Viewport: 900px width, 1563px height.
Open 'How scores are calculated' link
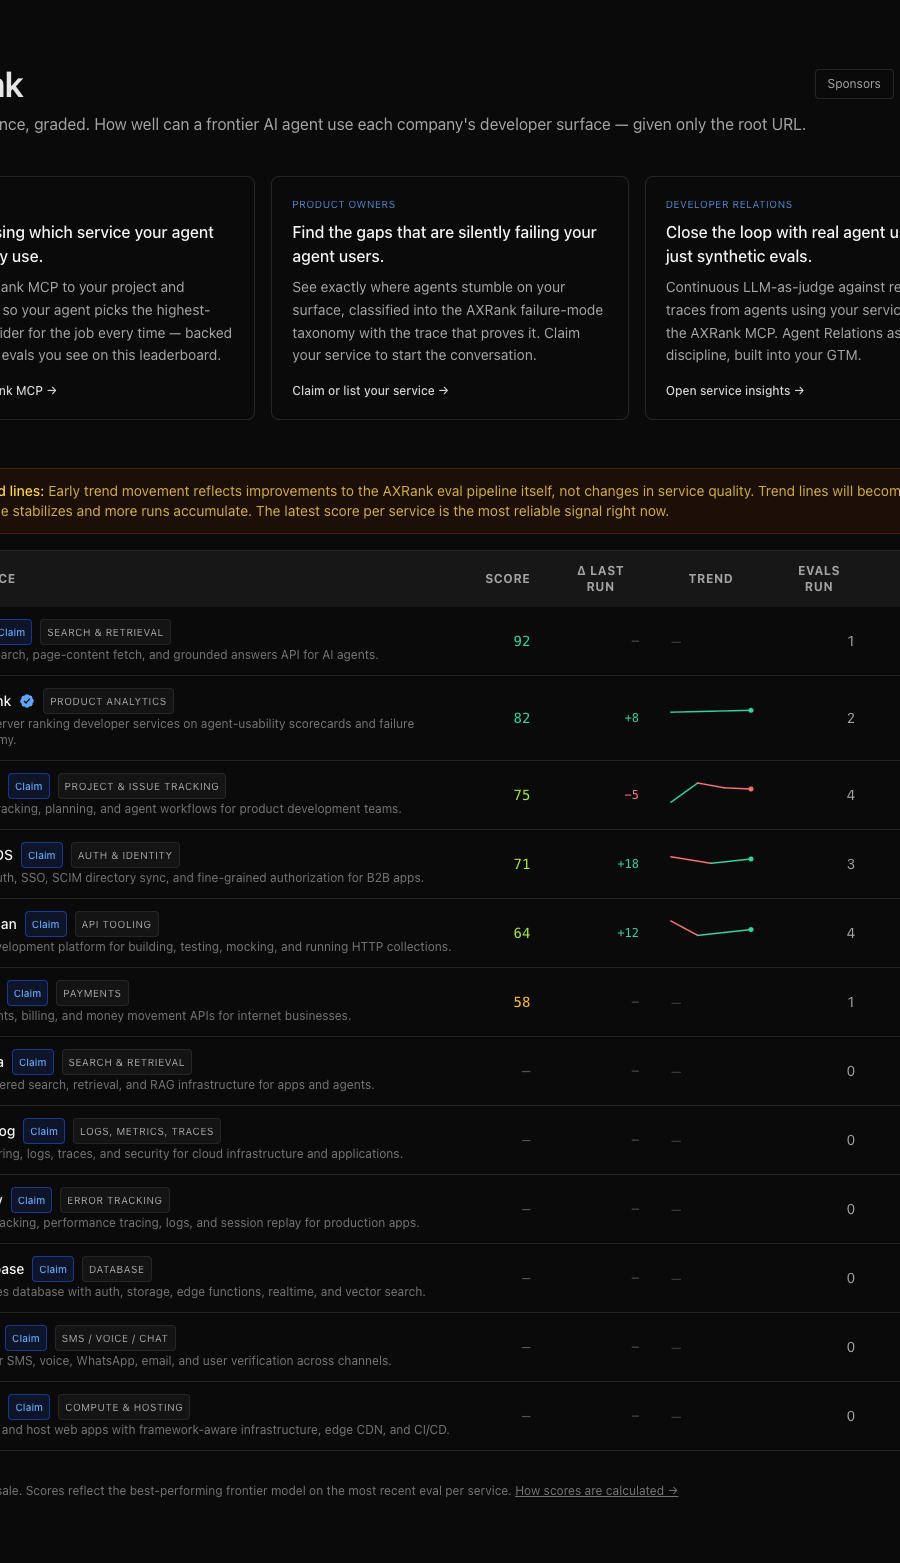(596, 1491)
